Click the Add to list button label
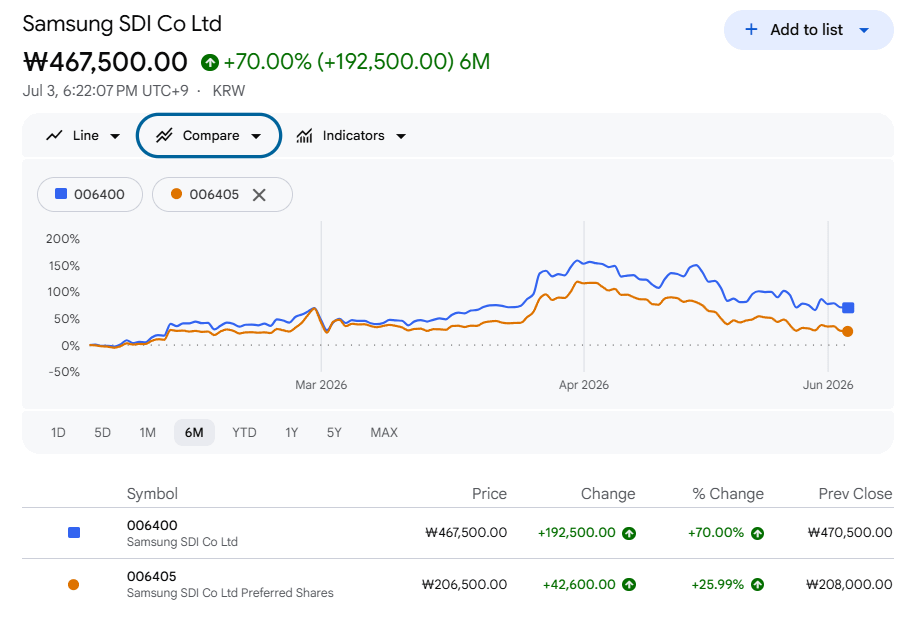 click(806, 30)
